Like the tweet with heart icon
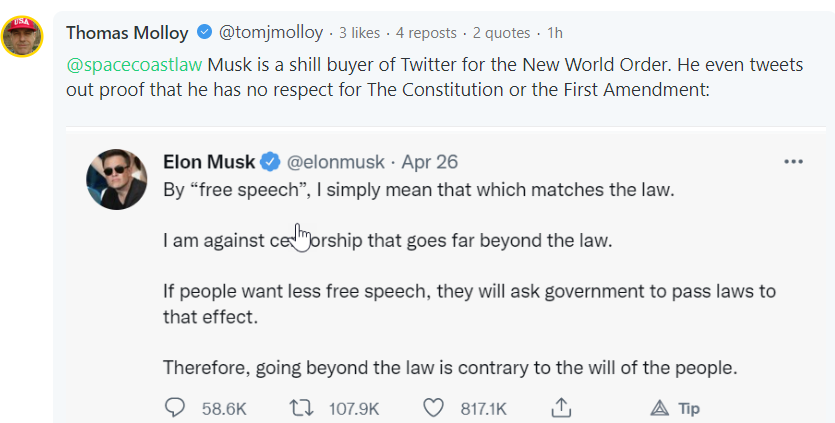The width and height of the screenshot is (835, 423). 433,408
